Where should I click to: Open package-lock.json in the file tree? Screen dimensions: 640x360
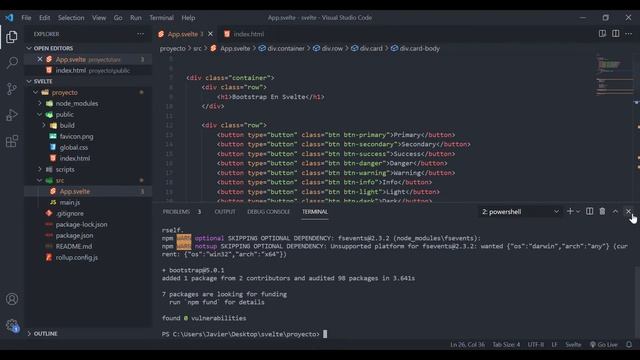pos(81,224)
